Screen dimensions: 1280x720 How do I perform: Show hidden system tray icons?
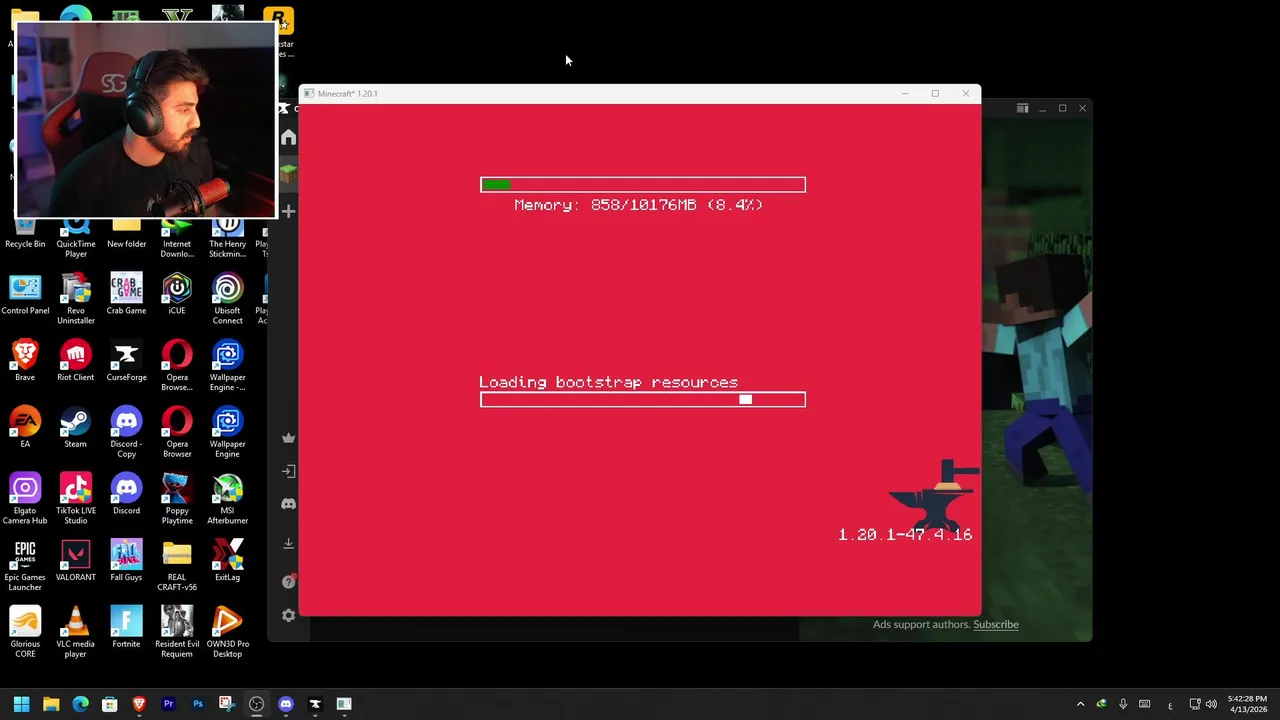tap(1080, 704)
